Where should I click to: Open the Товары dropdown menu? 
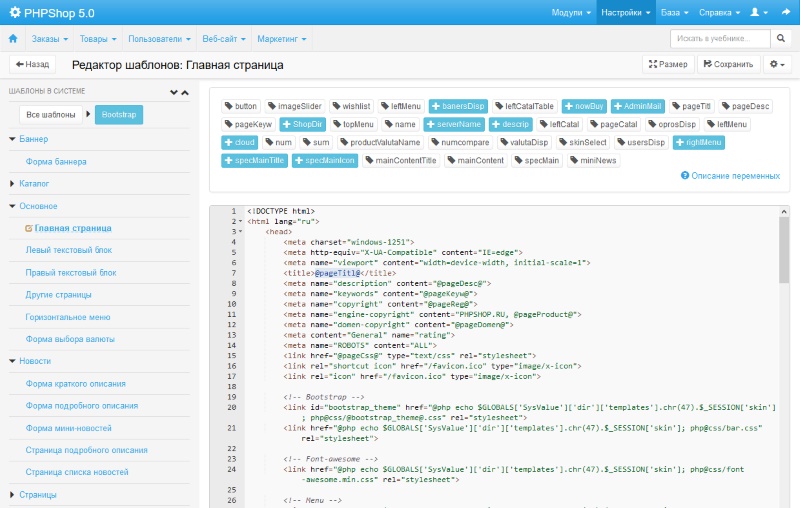[x=98, y=39]
